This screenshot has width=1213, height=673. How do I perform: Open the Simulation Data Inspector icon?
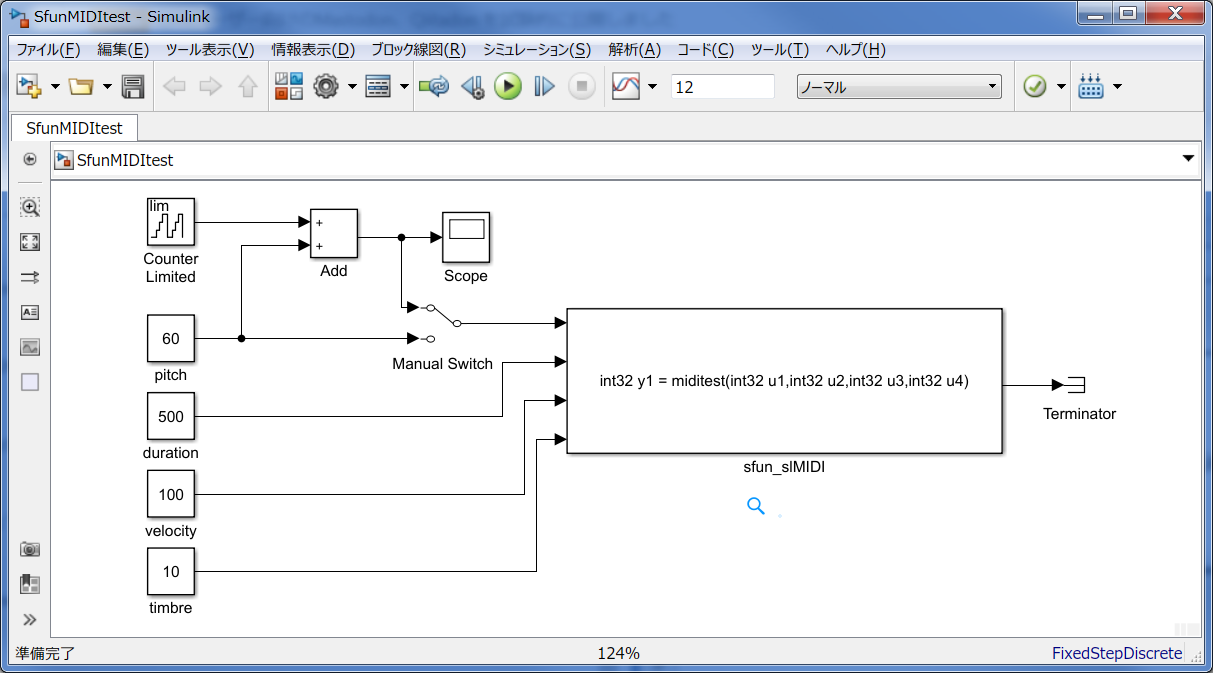click(x=626, y=87)
